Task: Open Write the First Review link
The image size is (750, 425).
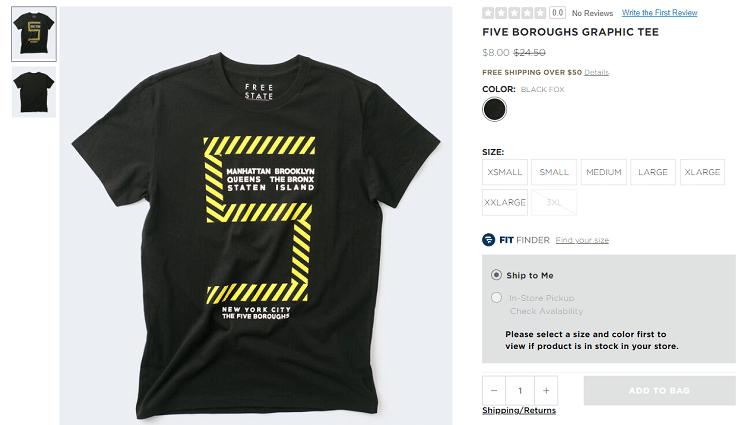Action: 659,13
